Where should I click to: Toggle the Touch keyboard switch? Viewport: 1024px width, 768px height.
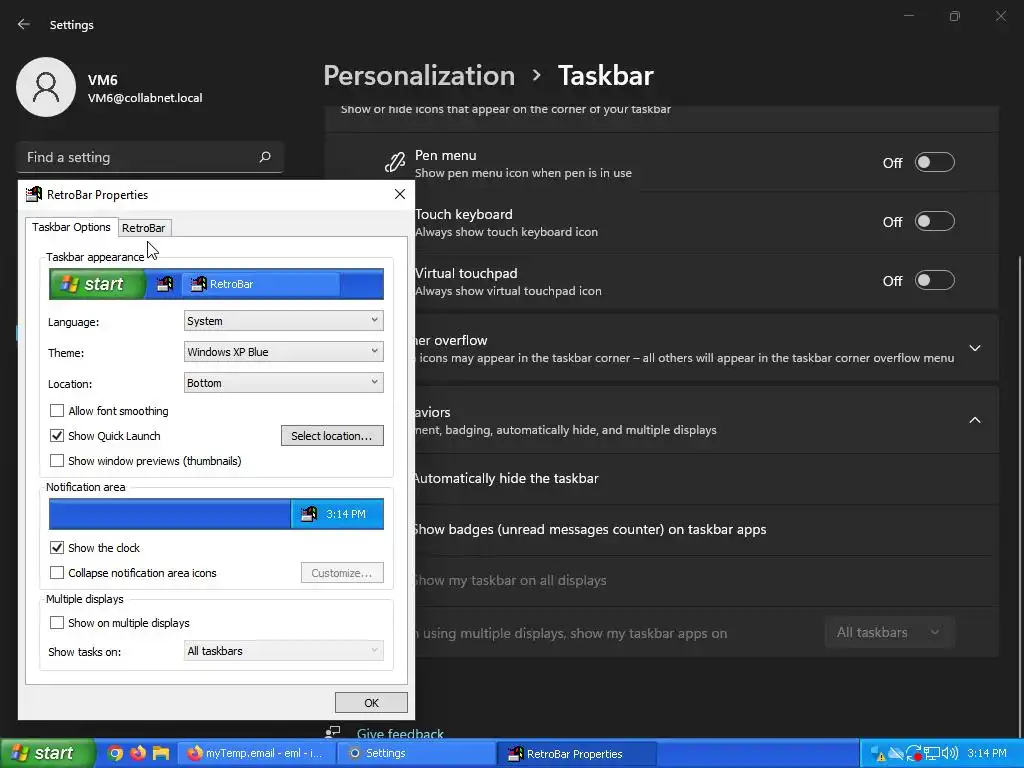pyautogui.click(x=935, y=221)
